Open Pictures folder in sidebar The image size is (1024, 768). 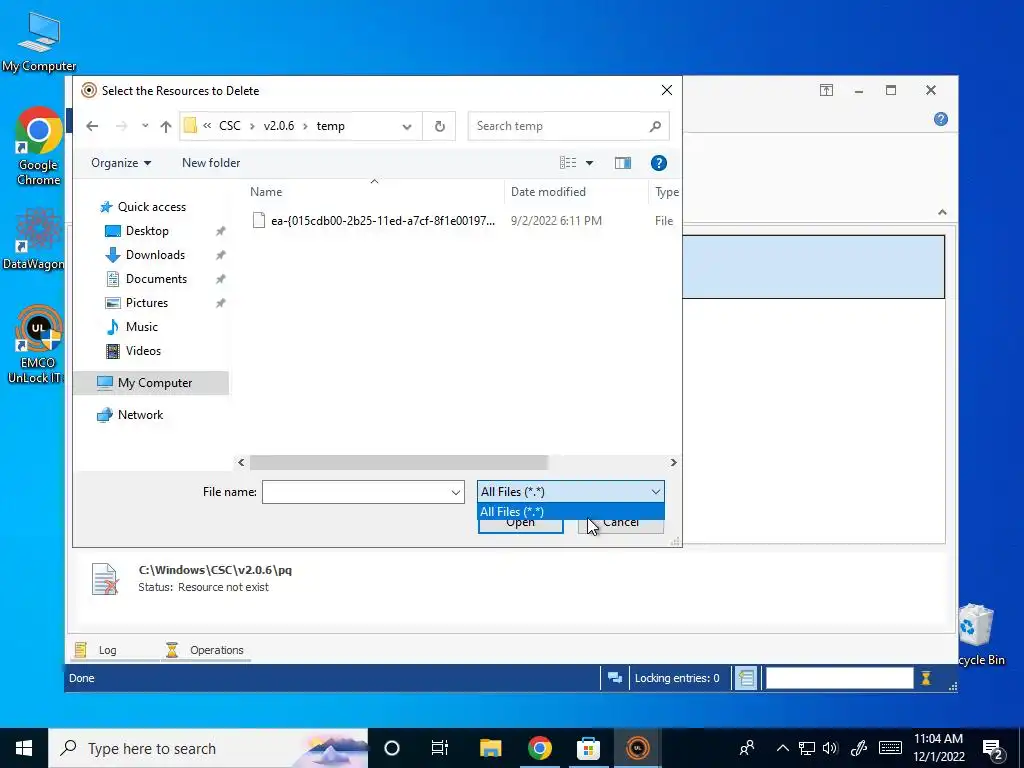click(146, 303)
